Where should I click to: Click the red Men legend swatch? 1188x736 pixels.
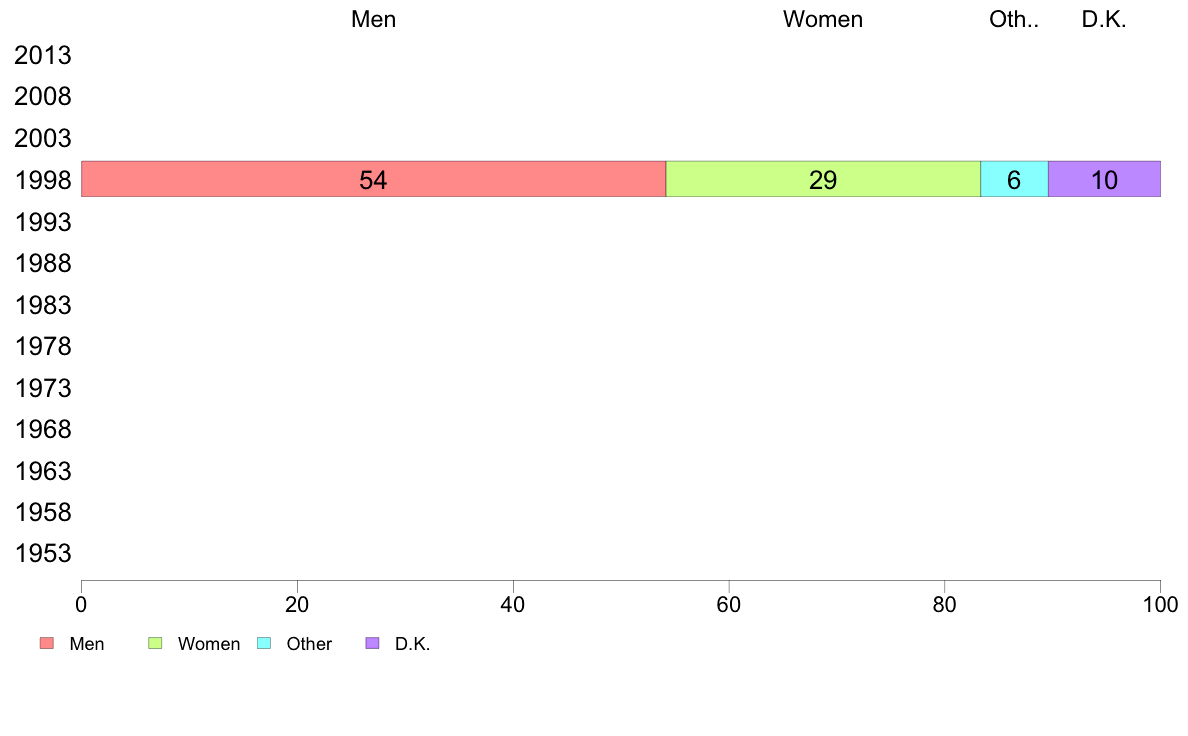pos(47,644)
